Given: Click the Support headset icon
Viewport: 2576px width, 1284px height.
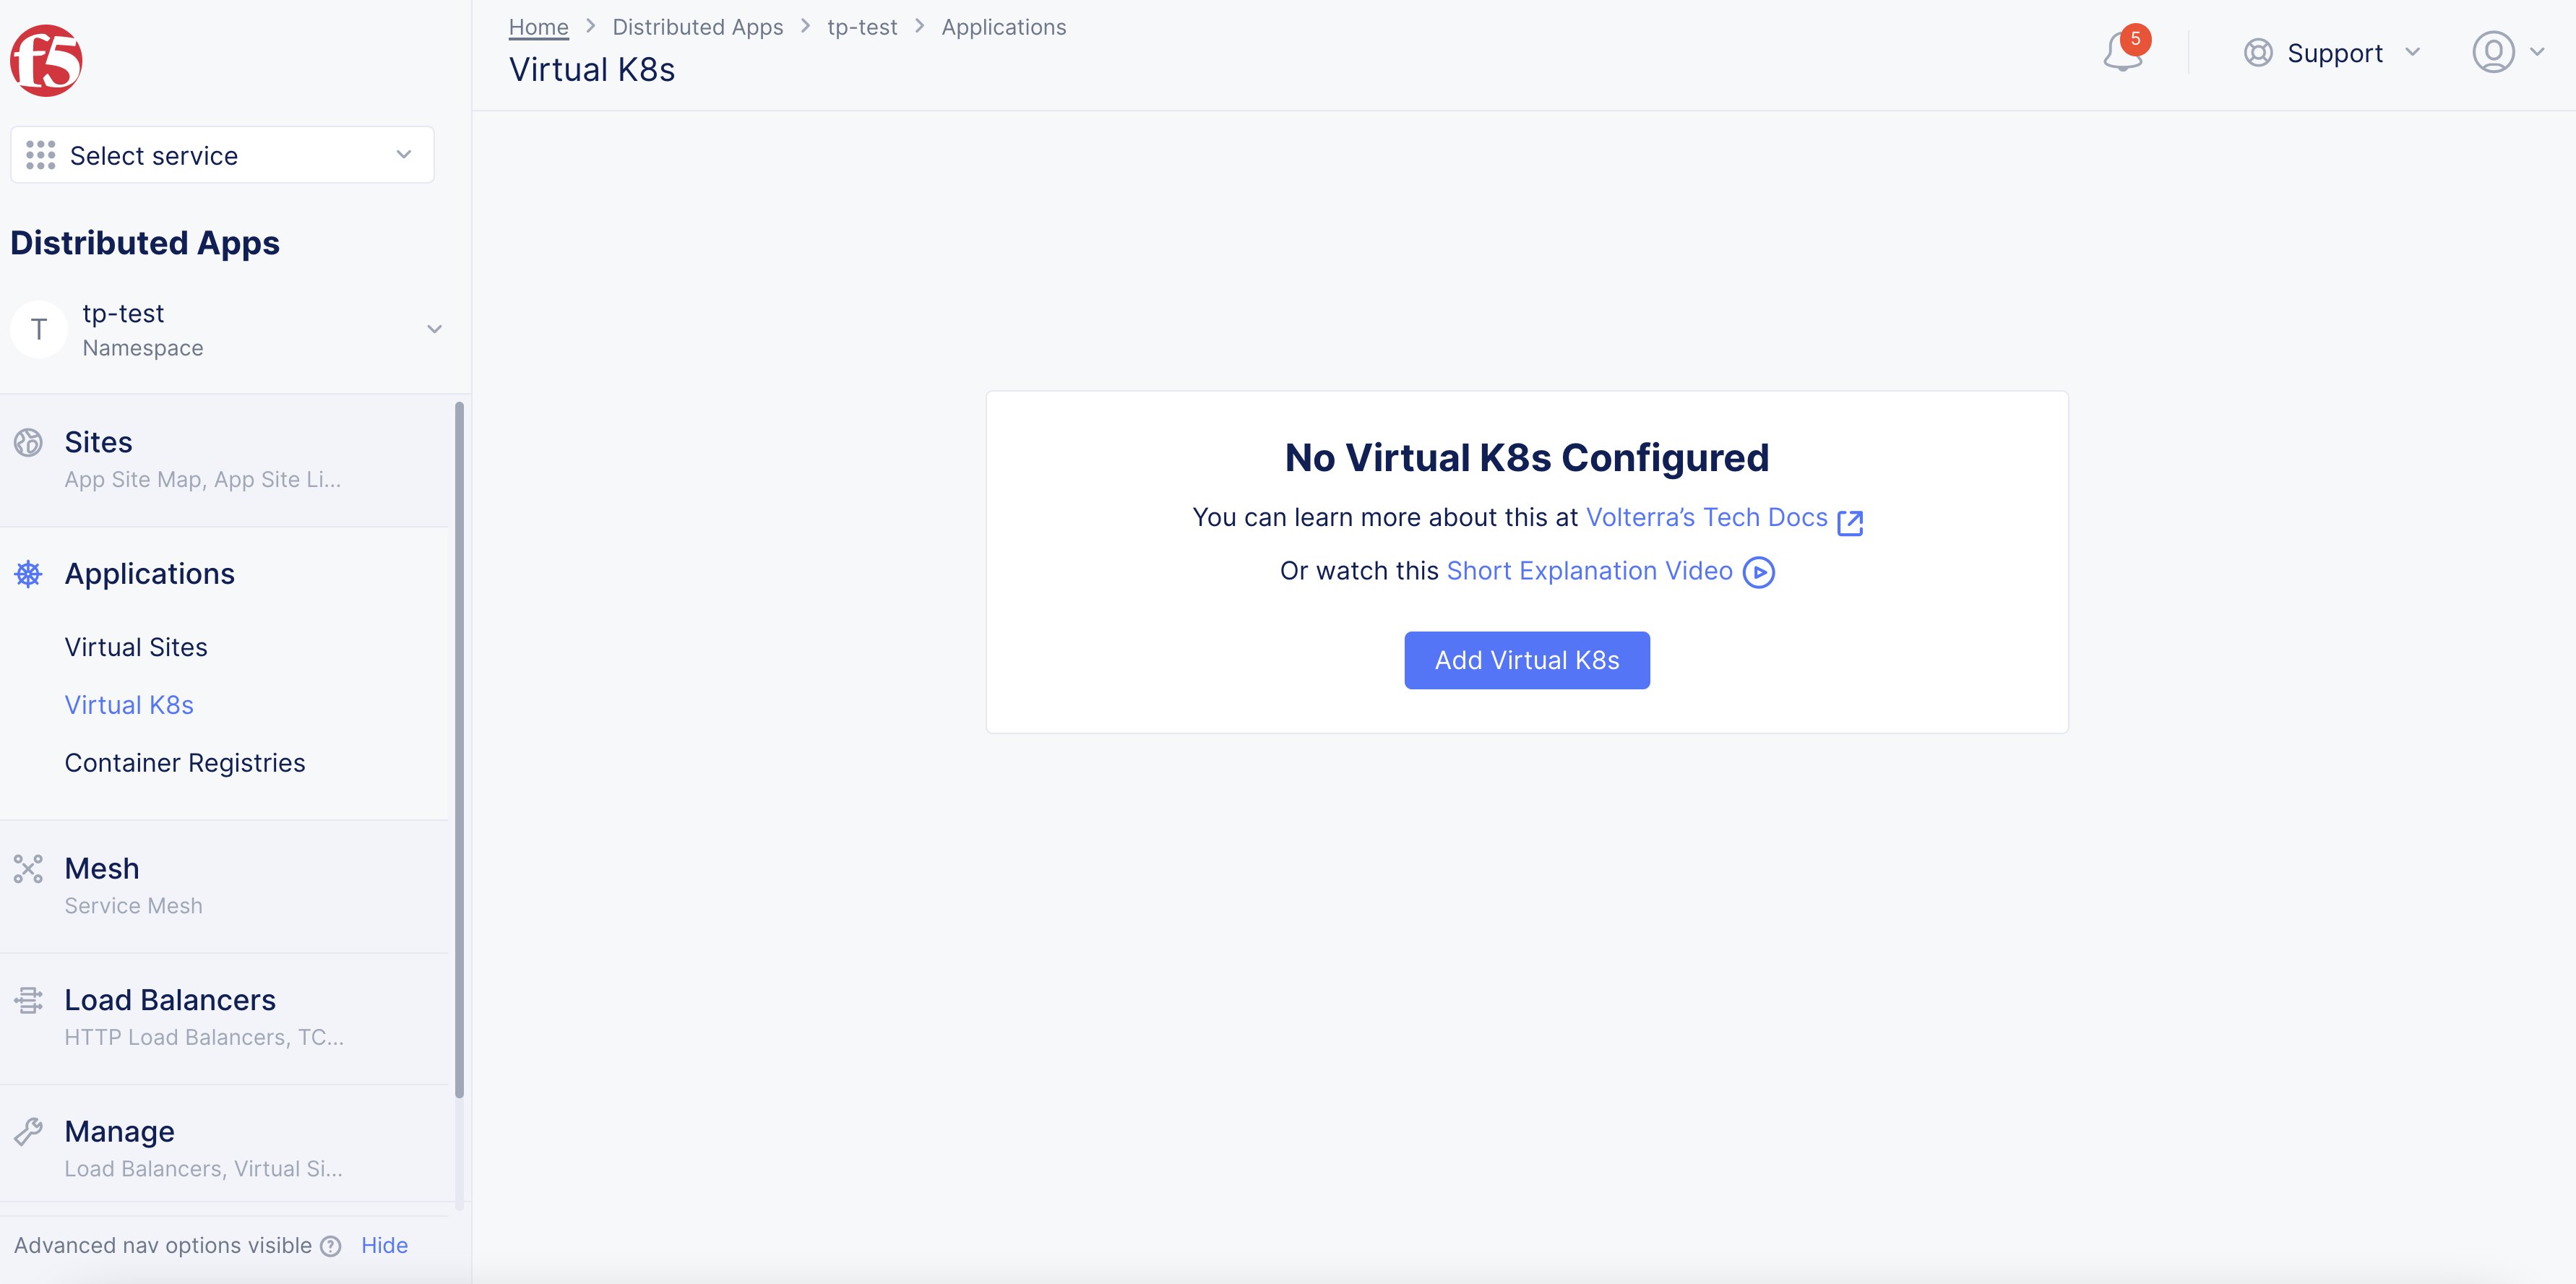Looking at the screenshot, I should [x=2258, y=52].
